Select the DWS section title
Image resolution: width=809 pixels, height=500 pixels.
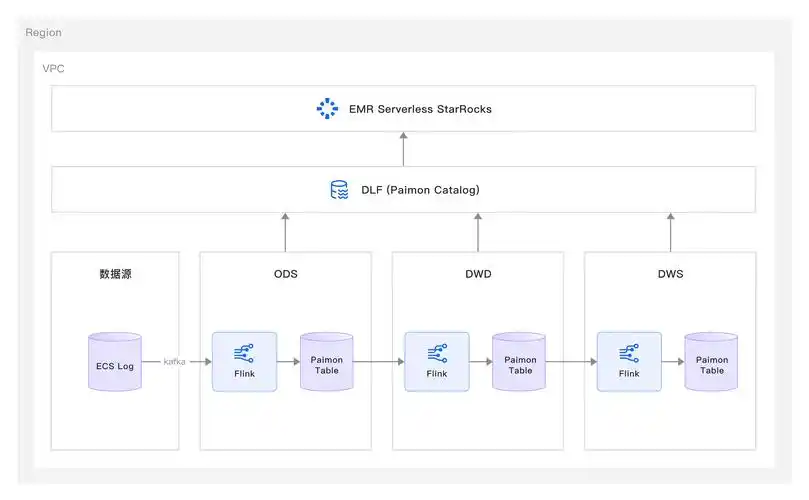[670, 274]
